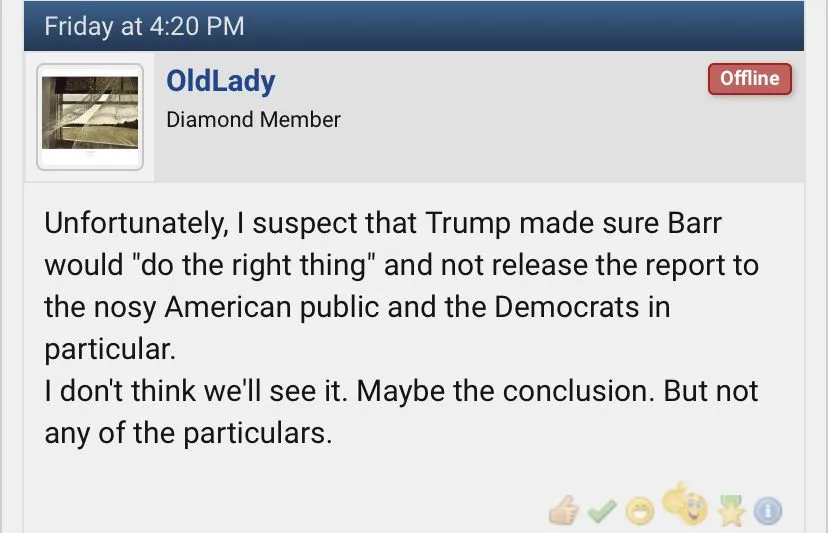Screen dimensions: 828x533
Task: Open the OldLady username profile link
Action: 220,82
